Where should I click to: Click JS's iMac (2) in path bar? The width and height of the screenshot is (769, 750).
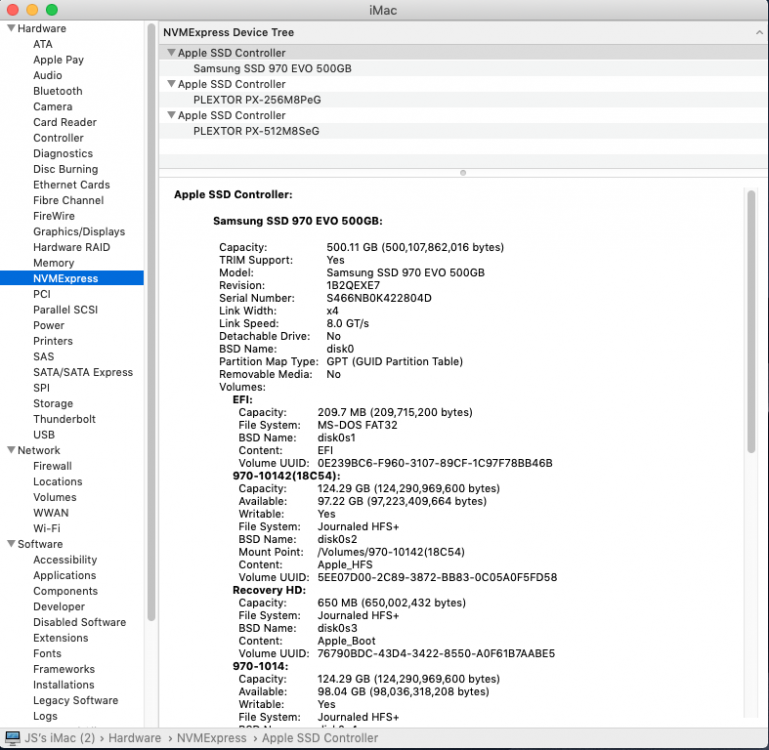tap(60, 738)
